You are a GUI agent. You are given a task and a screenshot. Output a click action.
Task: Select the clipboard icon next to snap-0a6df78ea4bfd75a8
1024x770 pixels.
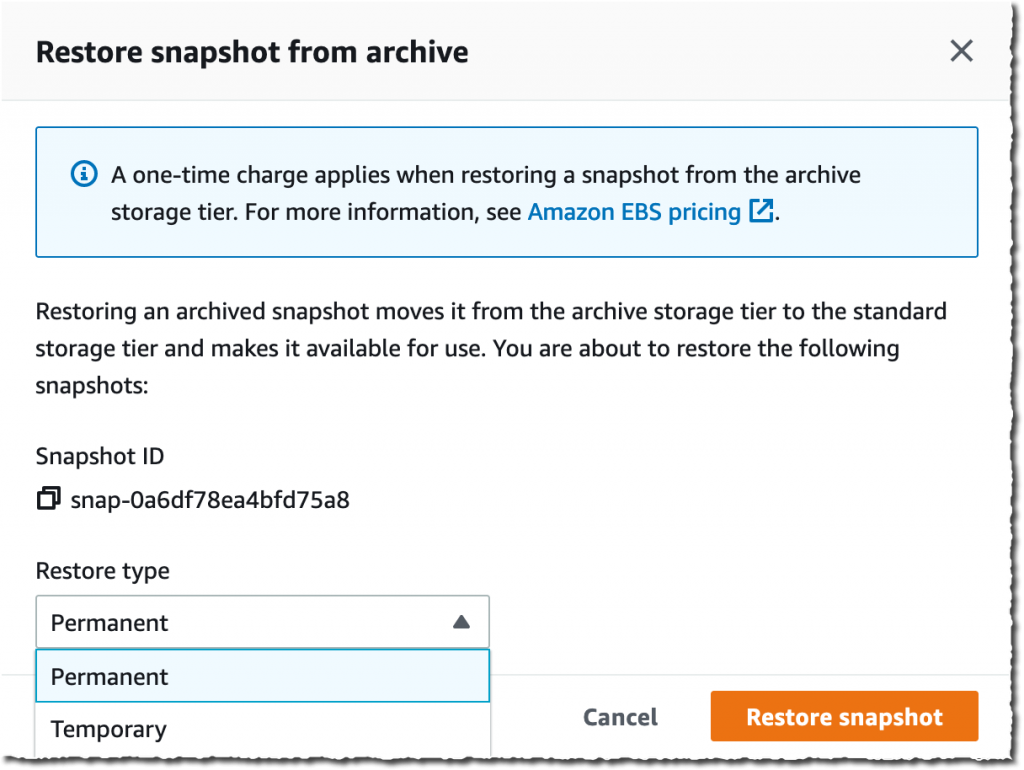coord(48,498)
